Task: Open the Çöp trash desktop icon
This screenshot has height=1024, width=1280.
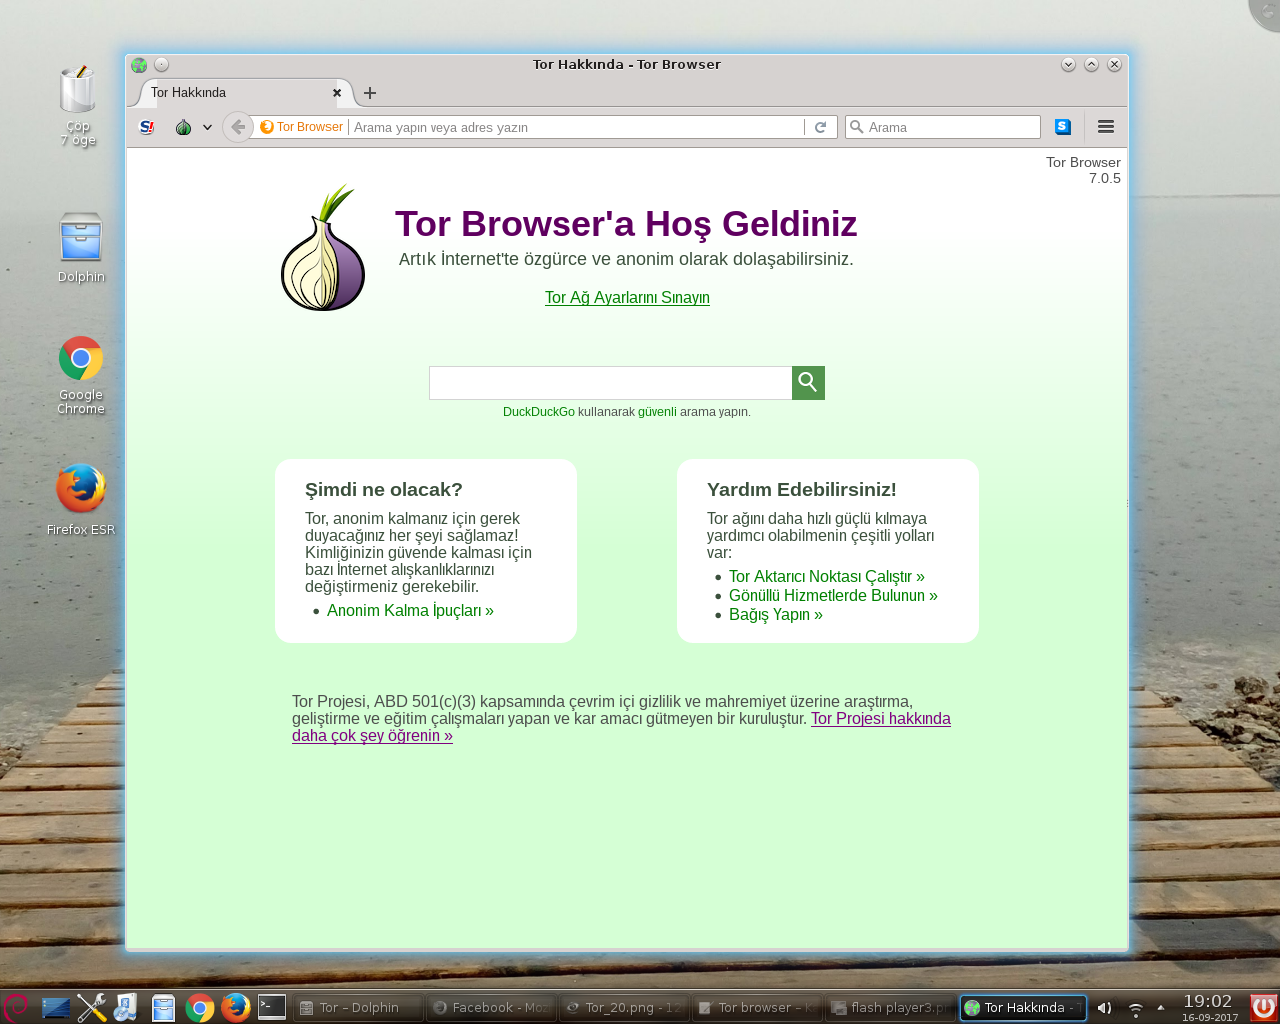Action: (77, 105)
